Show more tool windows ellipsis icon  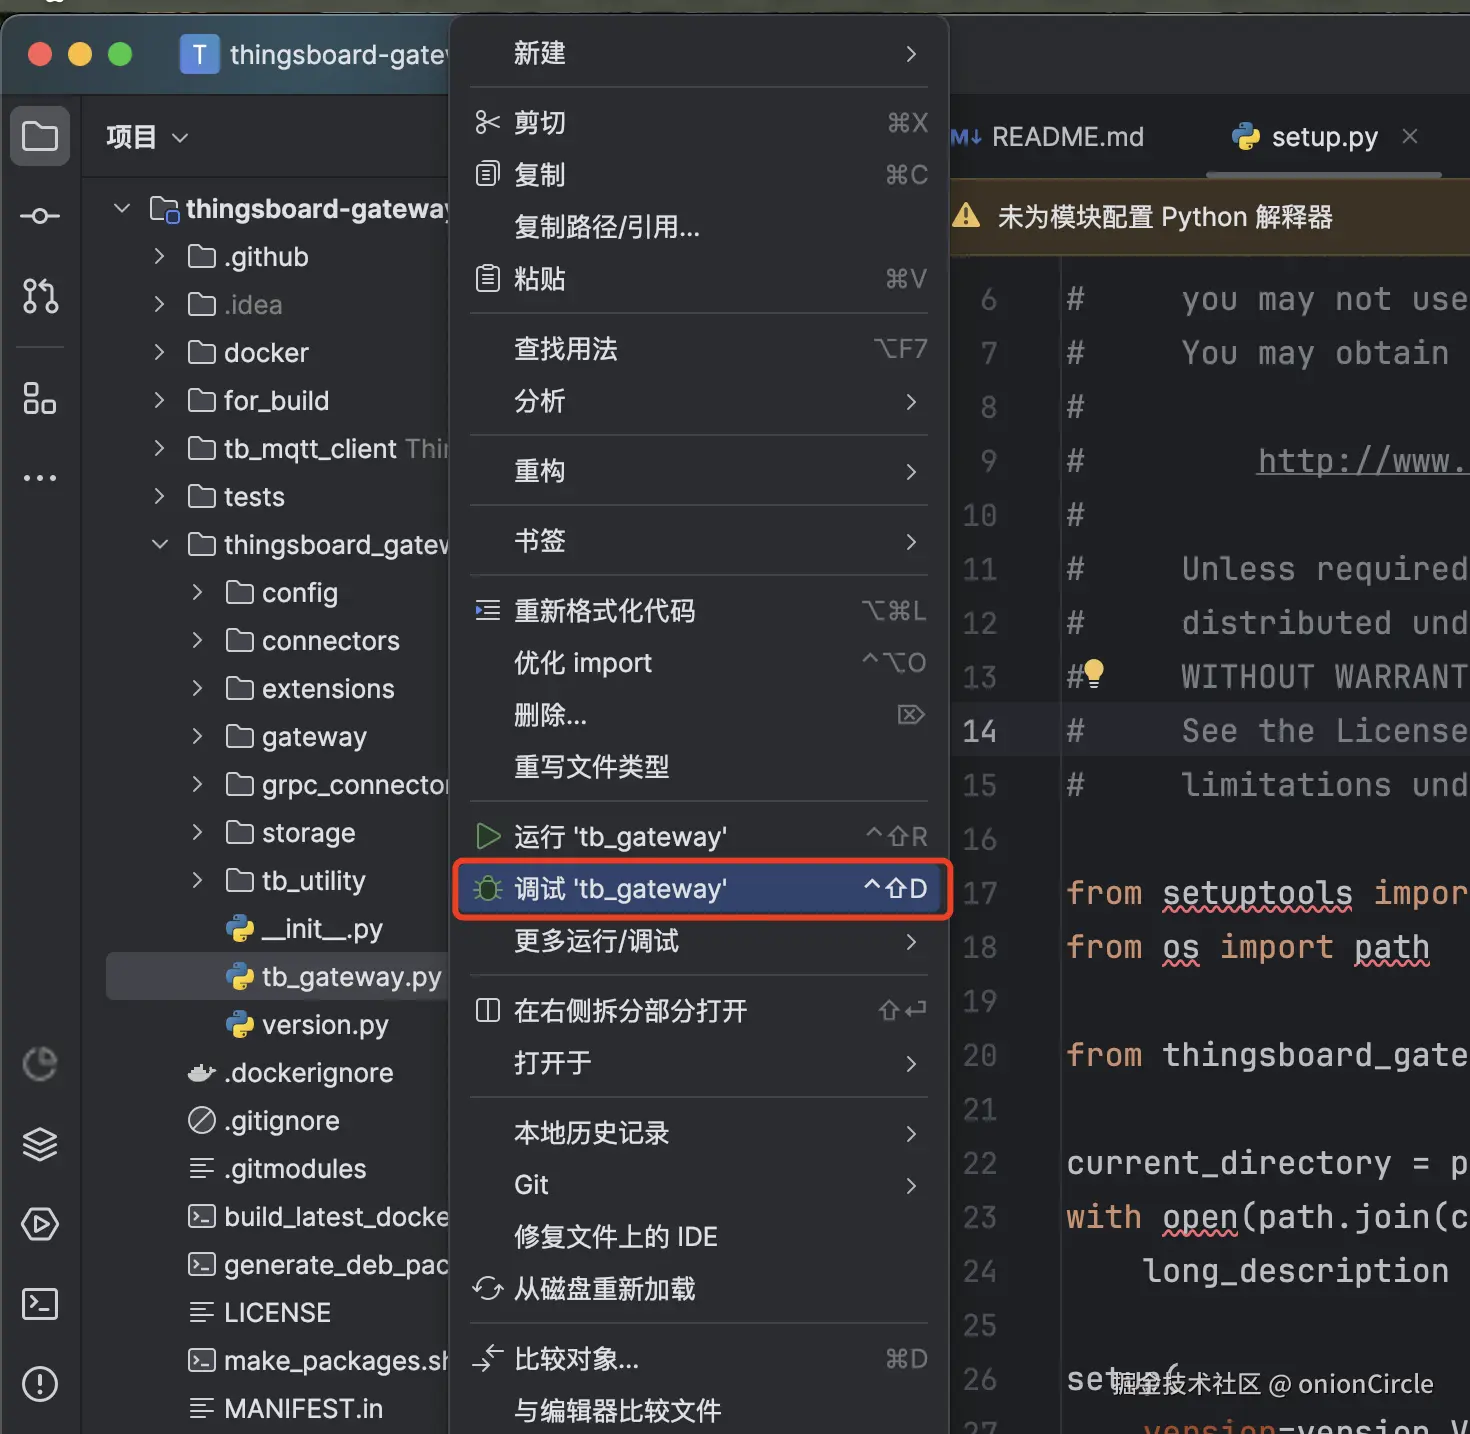click(x=40, y=478)
